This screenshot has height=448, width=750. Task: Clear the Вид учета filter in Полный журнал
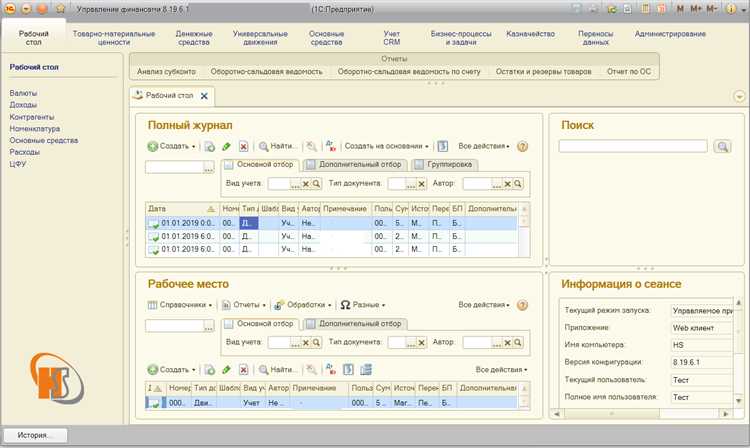click(306, 184)
